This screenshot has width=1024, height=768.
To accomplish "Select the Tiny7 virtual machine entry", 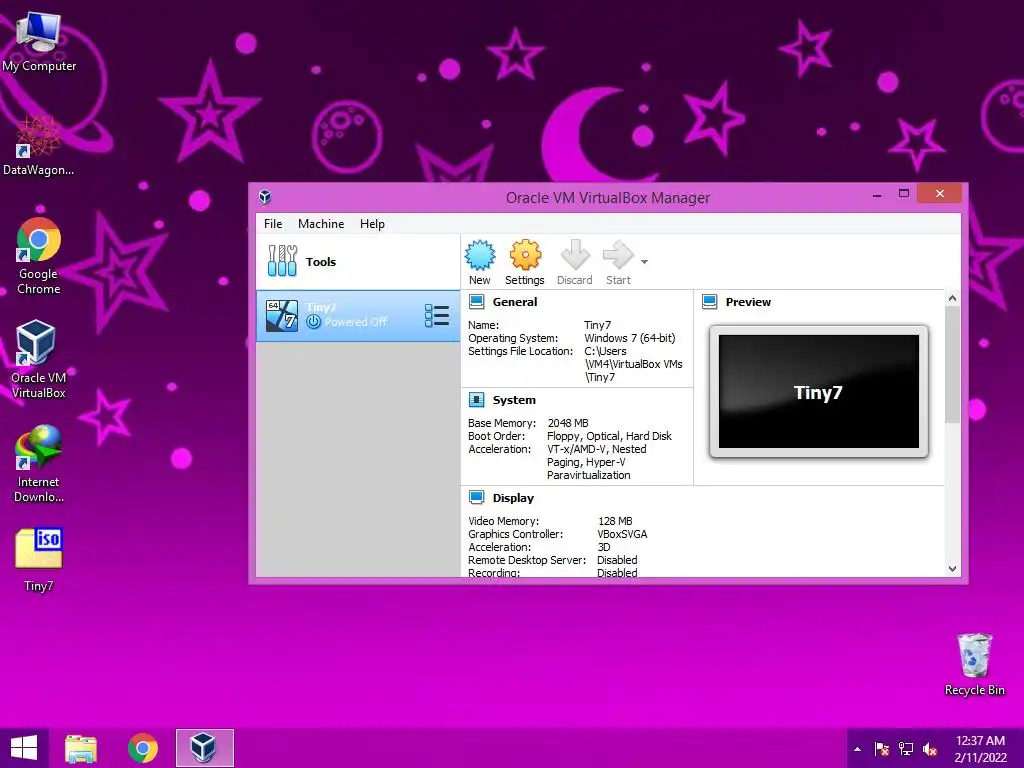I will [358, 316].
